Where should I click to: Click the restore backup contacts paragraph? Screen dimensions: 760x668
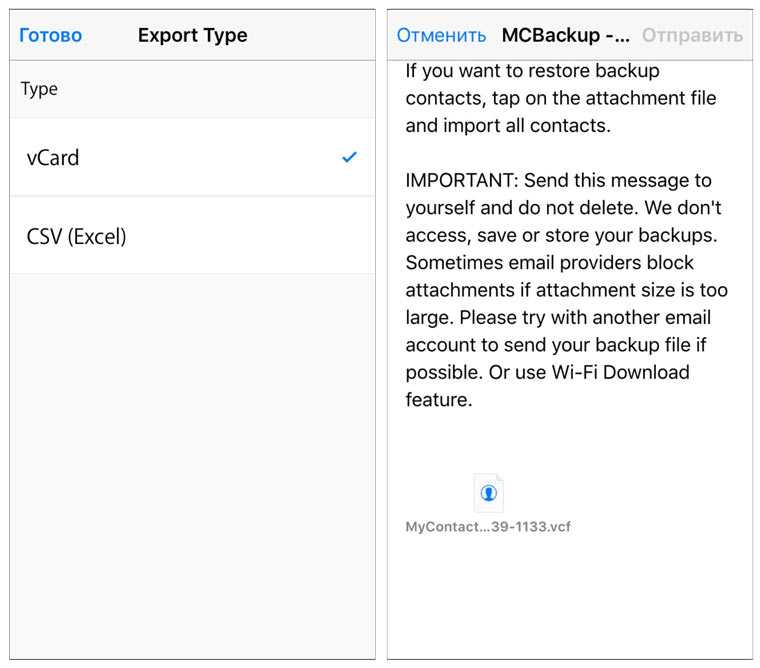pos(561,98)
